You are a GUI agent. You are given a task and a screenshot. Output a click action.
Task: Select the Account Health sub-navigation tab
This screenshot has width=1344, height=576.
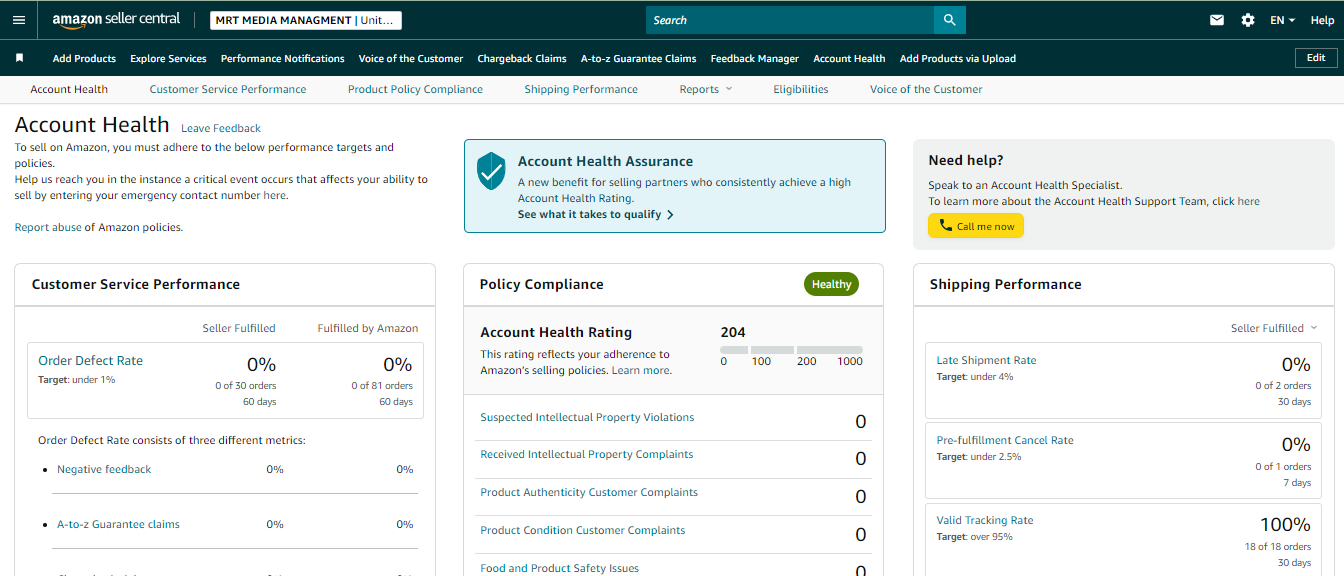pyautogui.click(x=69, y=89)
